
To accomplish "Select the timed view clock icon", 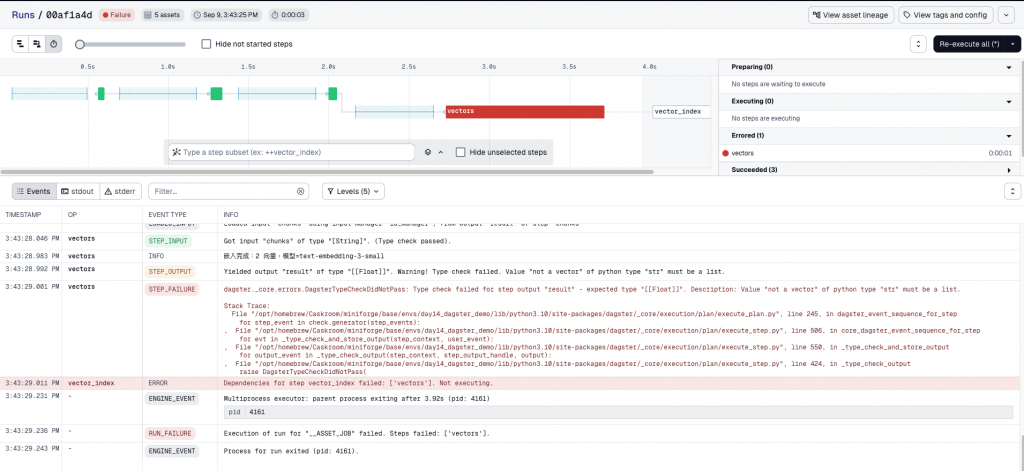I will coord(54,44).
